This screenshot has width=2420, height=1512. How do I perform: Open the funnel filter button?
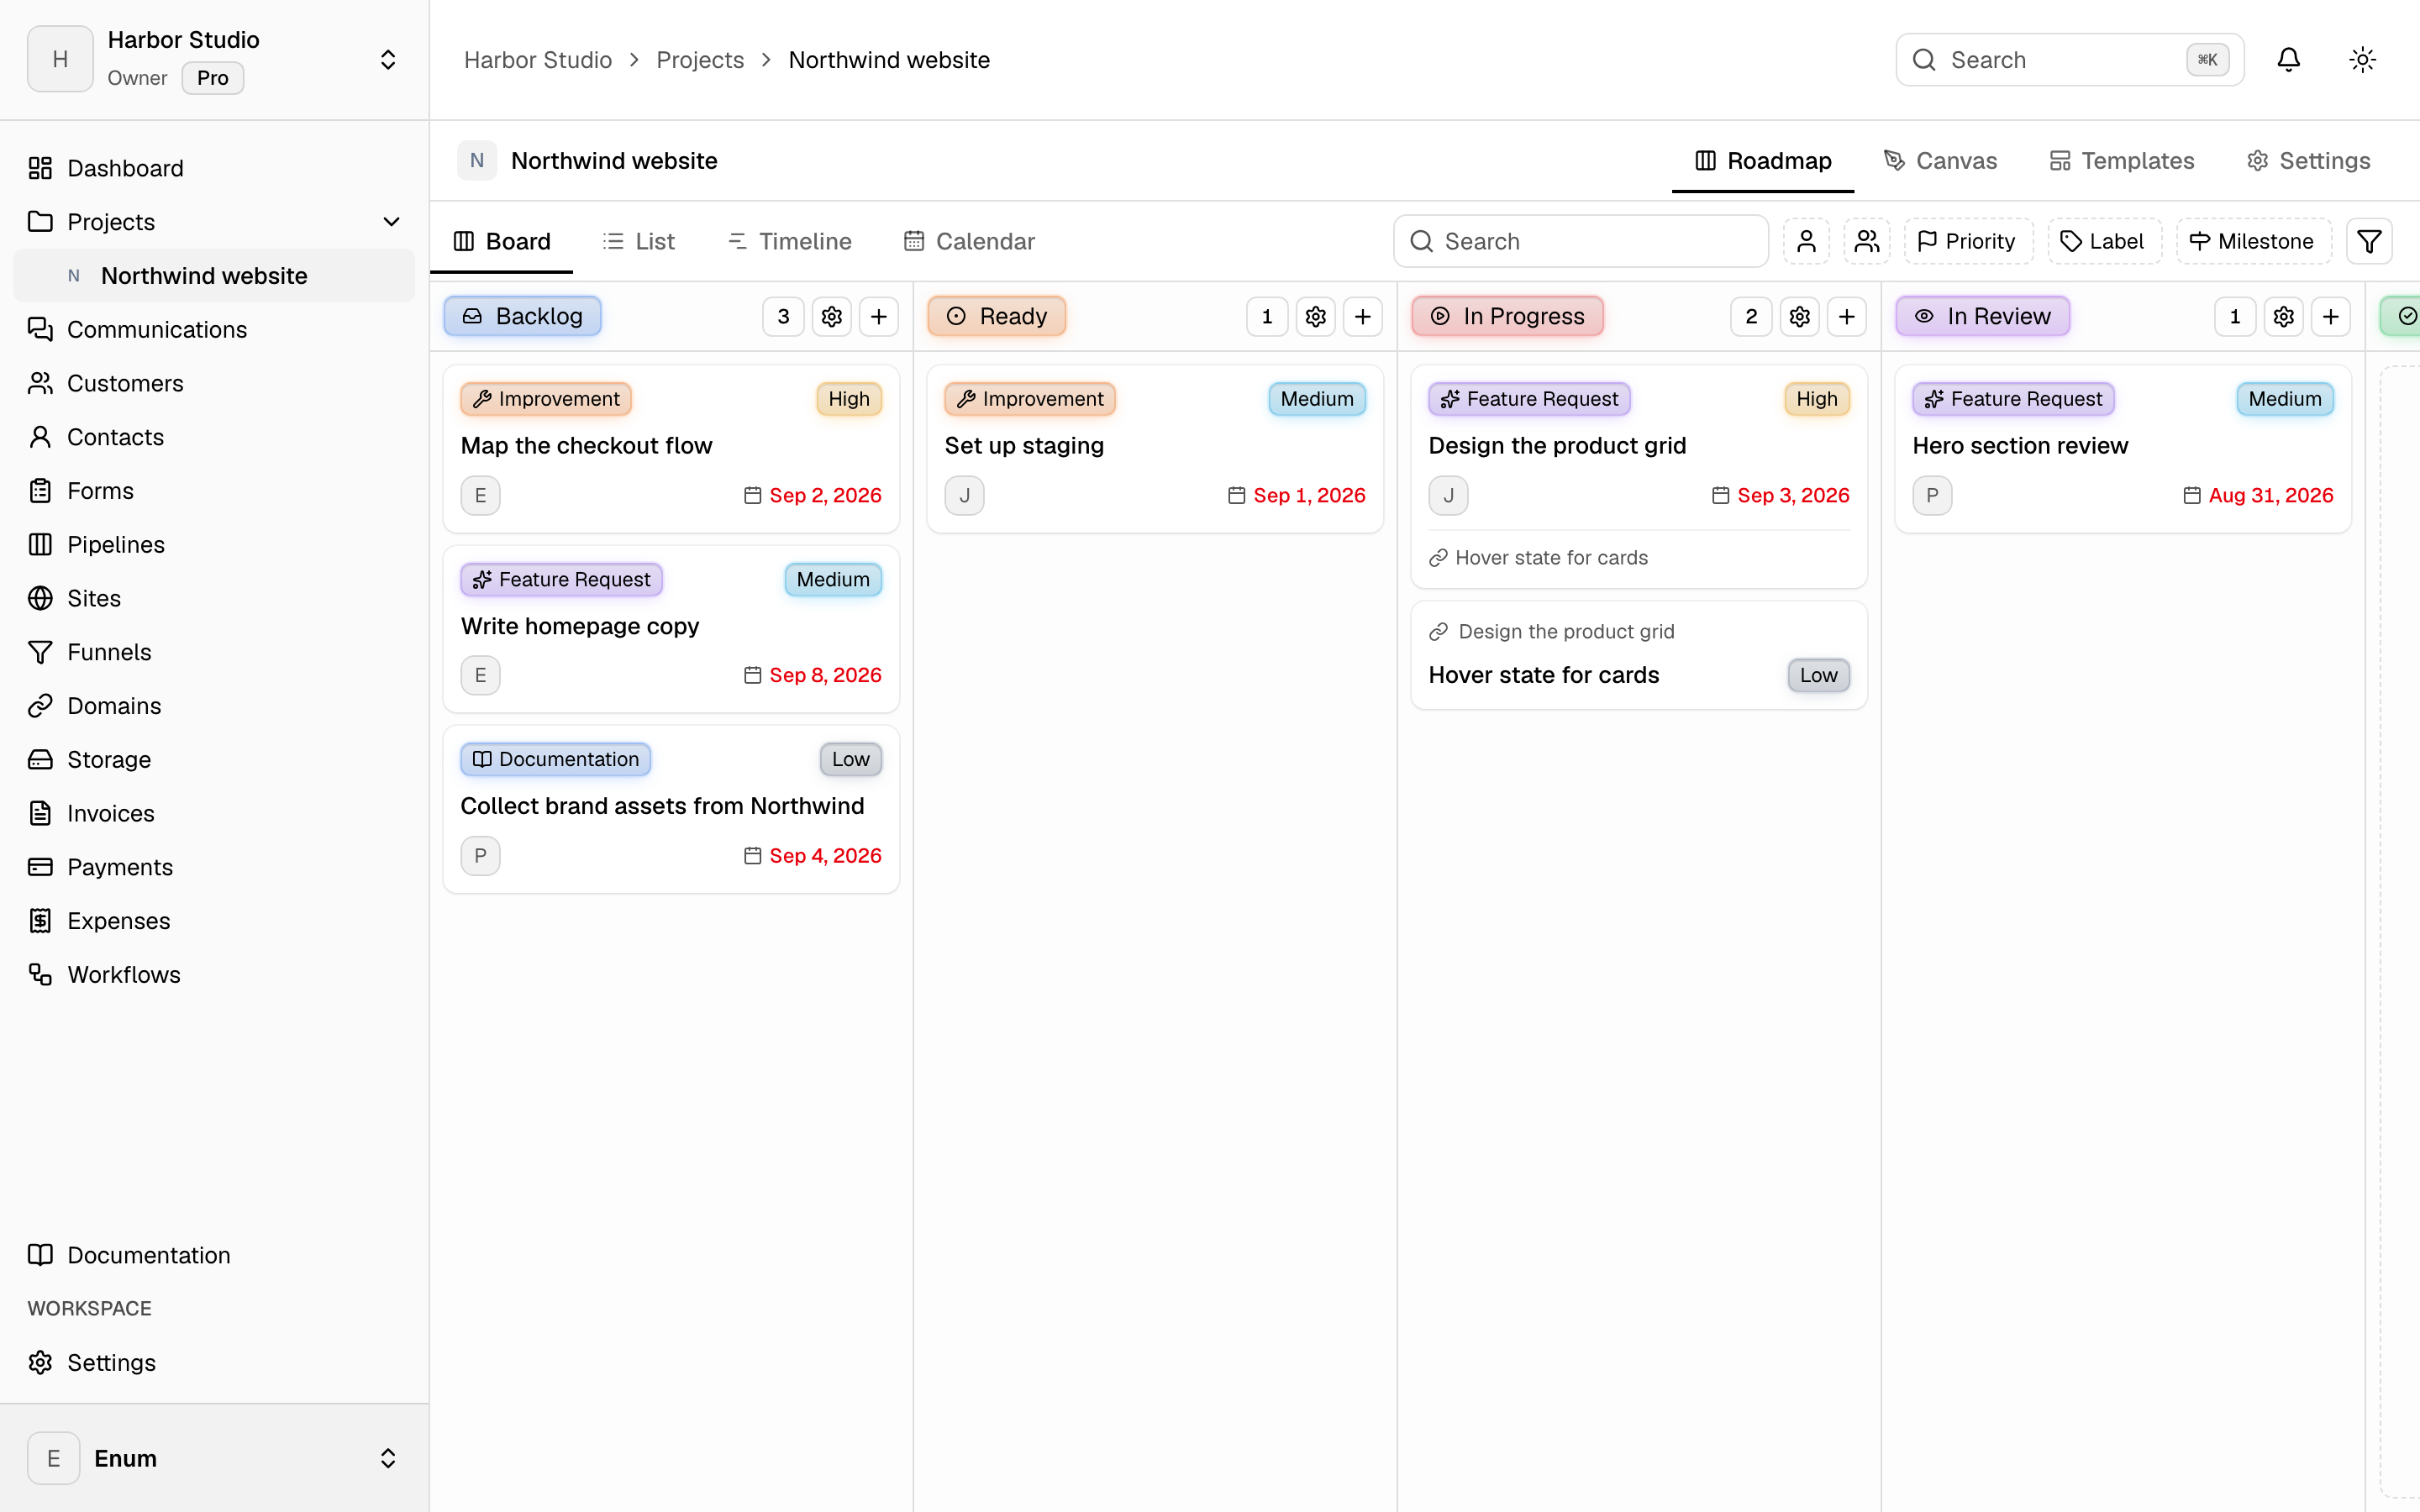(2369, 241)
